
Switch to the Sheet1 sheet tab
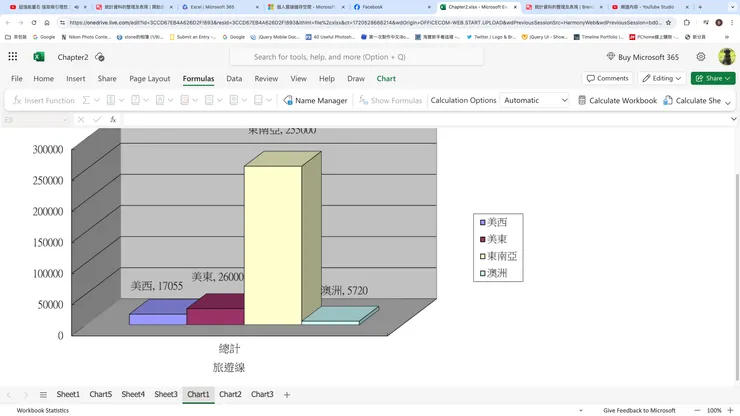(68, 394)
